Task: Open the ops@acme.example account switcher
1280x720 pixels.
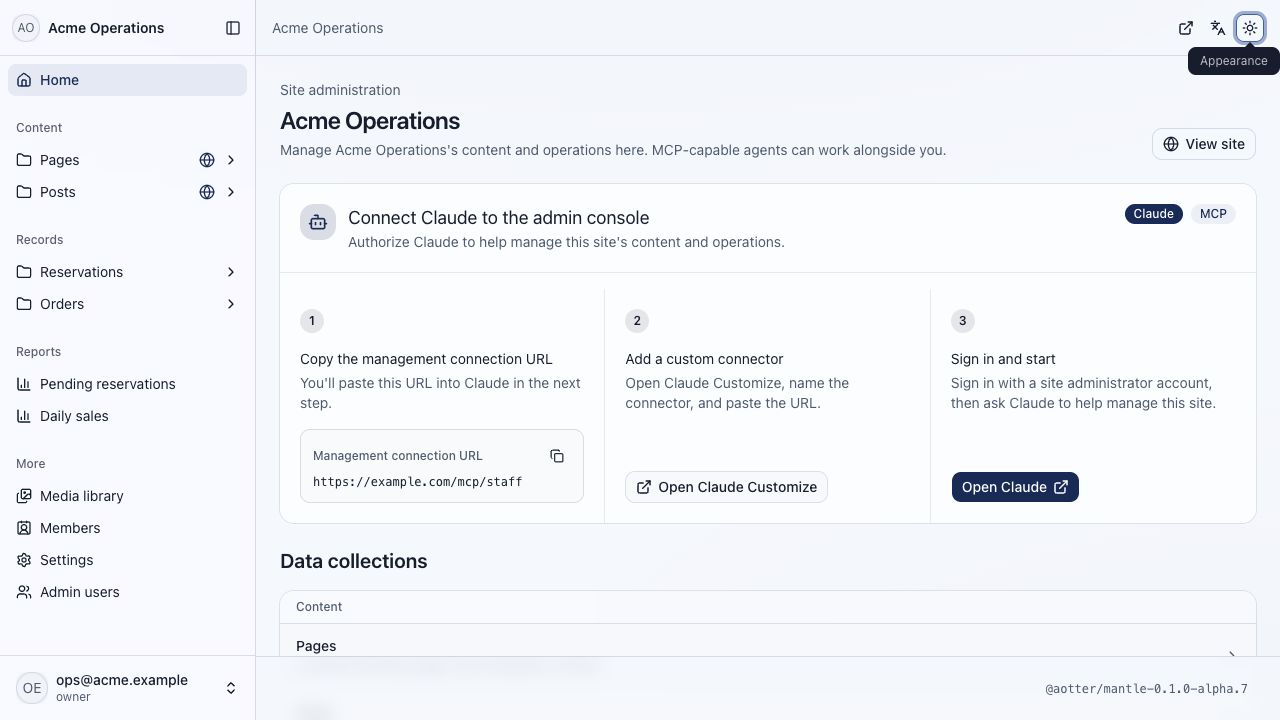Action: (127, 688)
